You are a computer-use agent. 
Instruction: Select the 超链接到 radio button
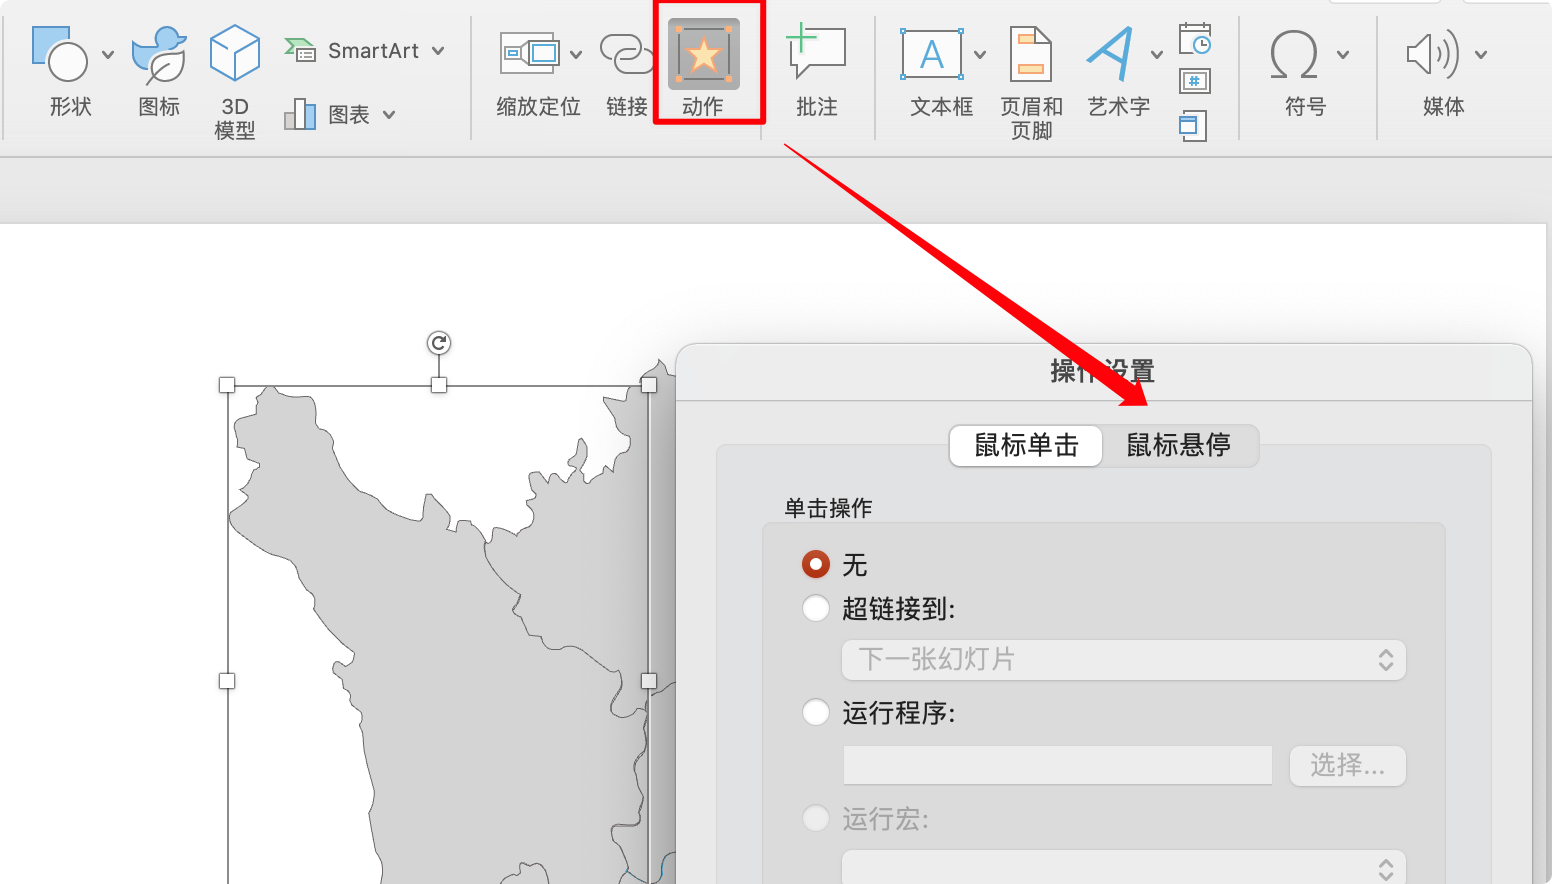tap(816, 608)
